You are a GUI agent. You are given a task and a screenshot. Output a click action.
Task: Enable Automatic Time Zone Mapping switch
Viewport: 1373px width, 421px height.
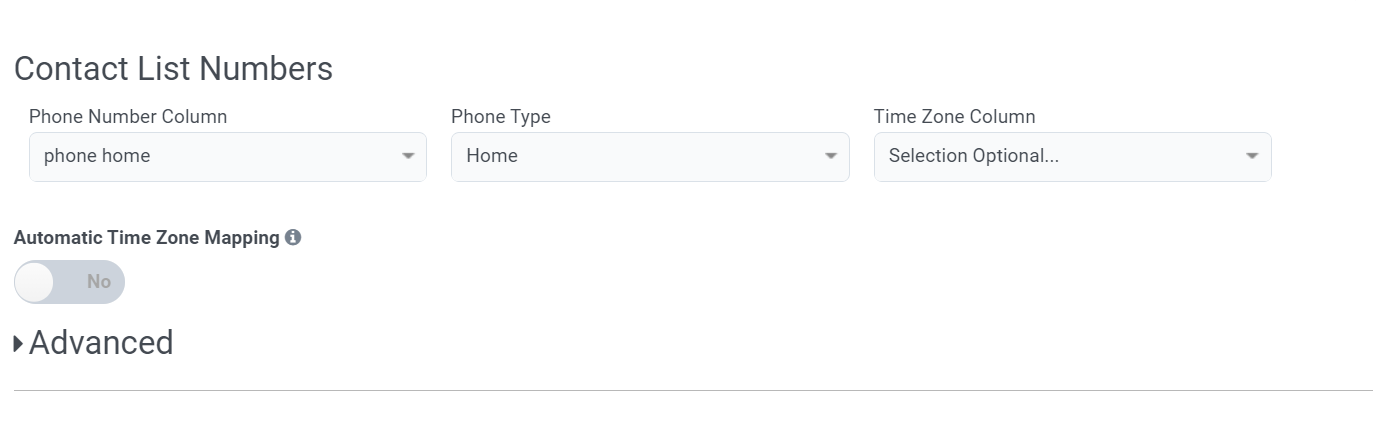coord(69,282)
